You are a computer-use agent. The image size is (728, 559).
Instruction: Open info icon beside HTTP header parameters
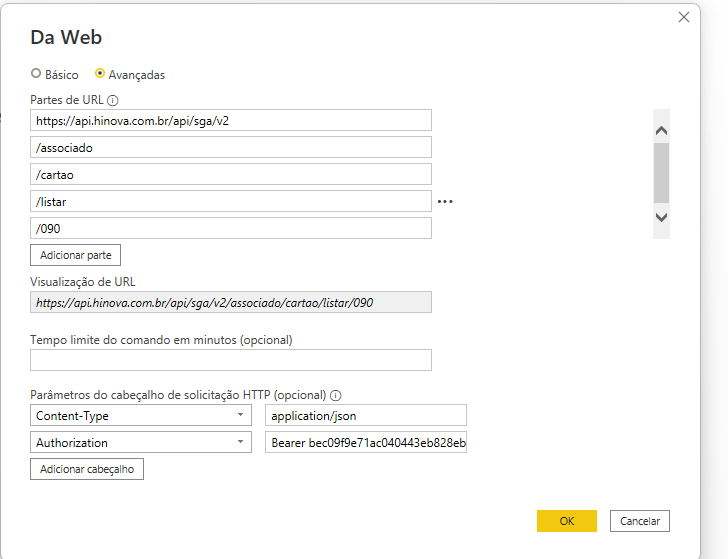[x=336, y=396]
